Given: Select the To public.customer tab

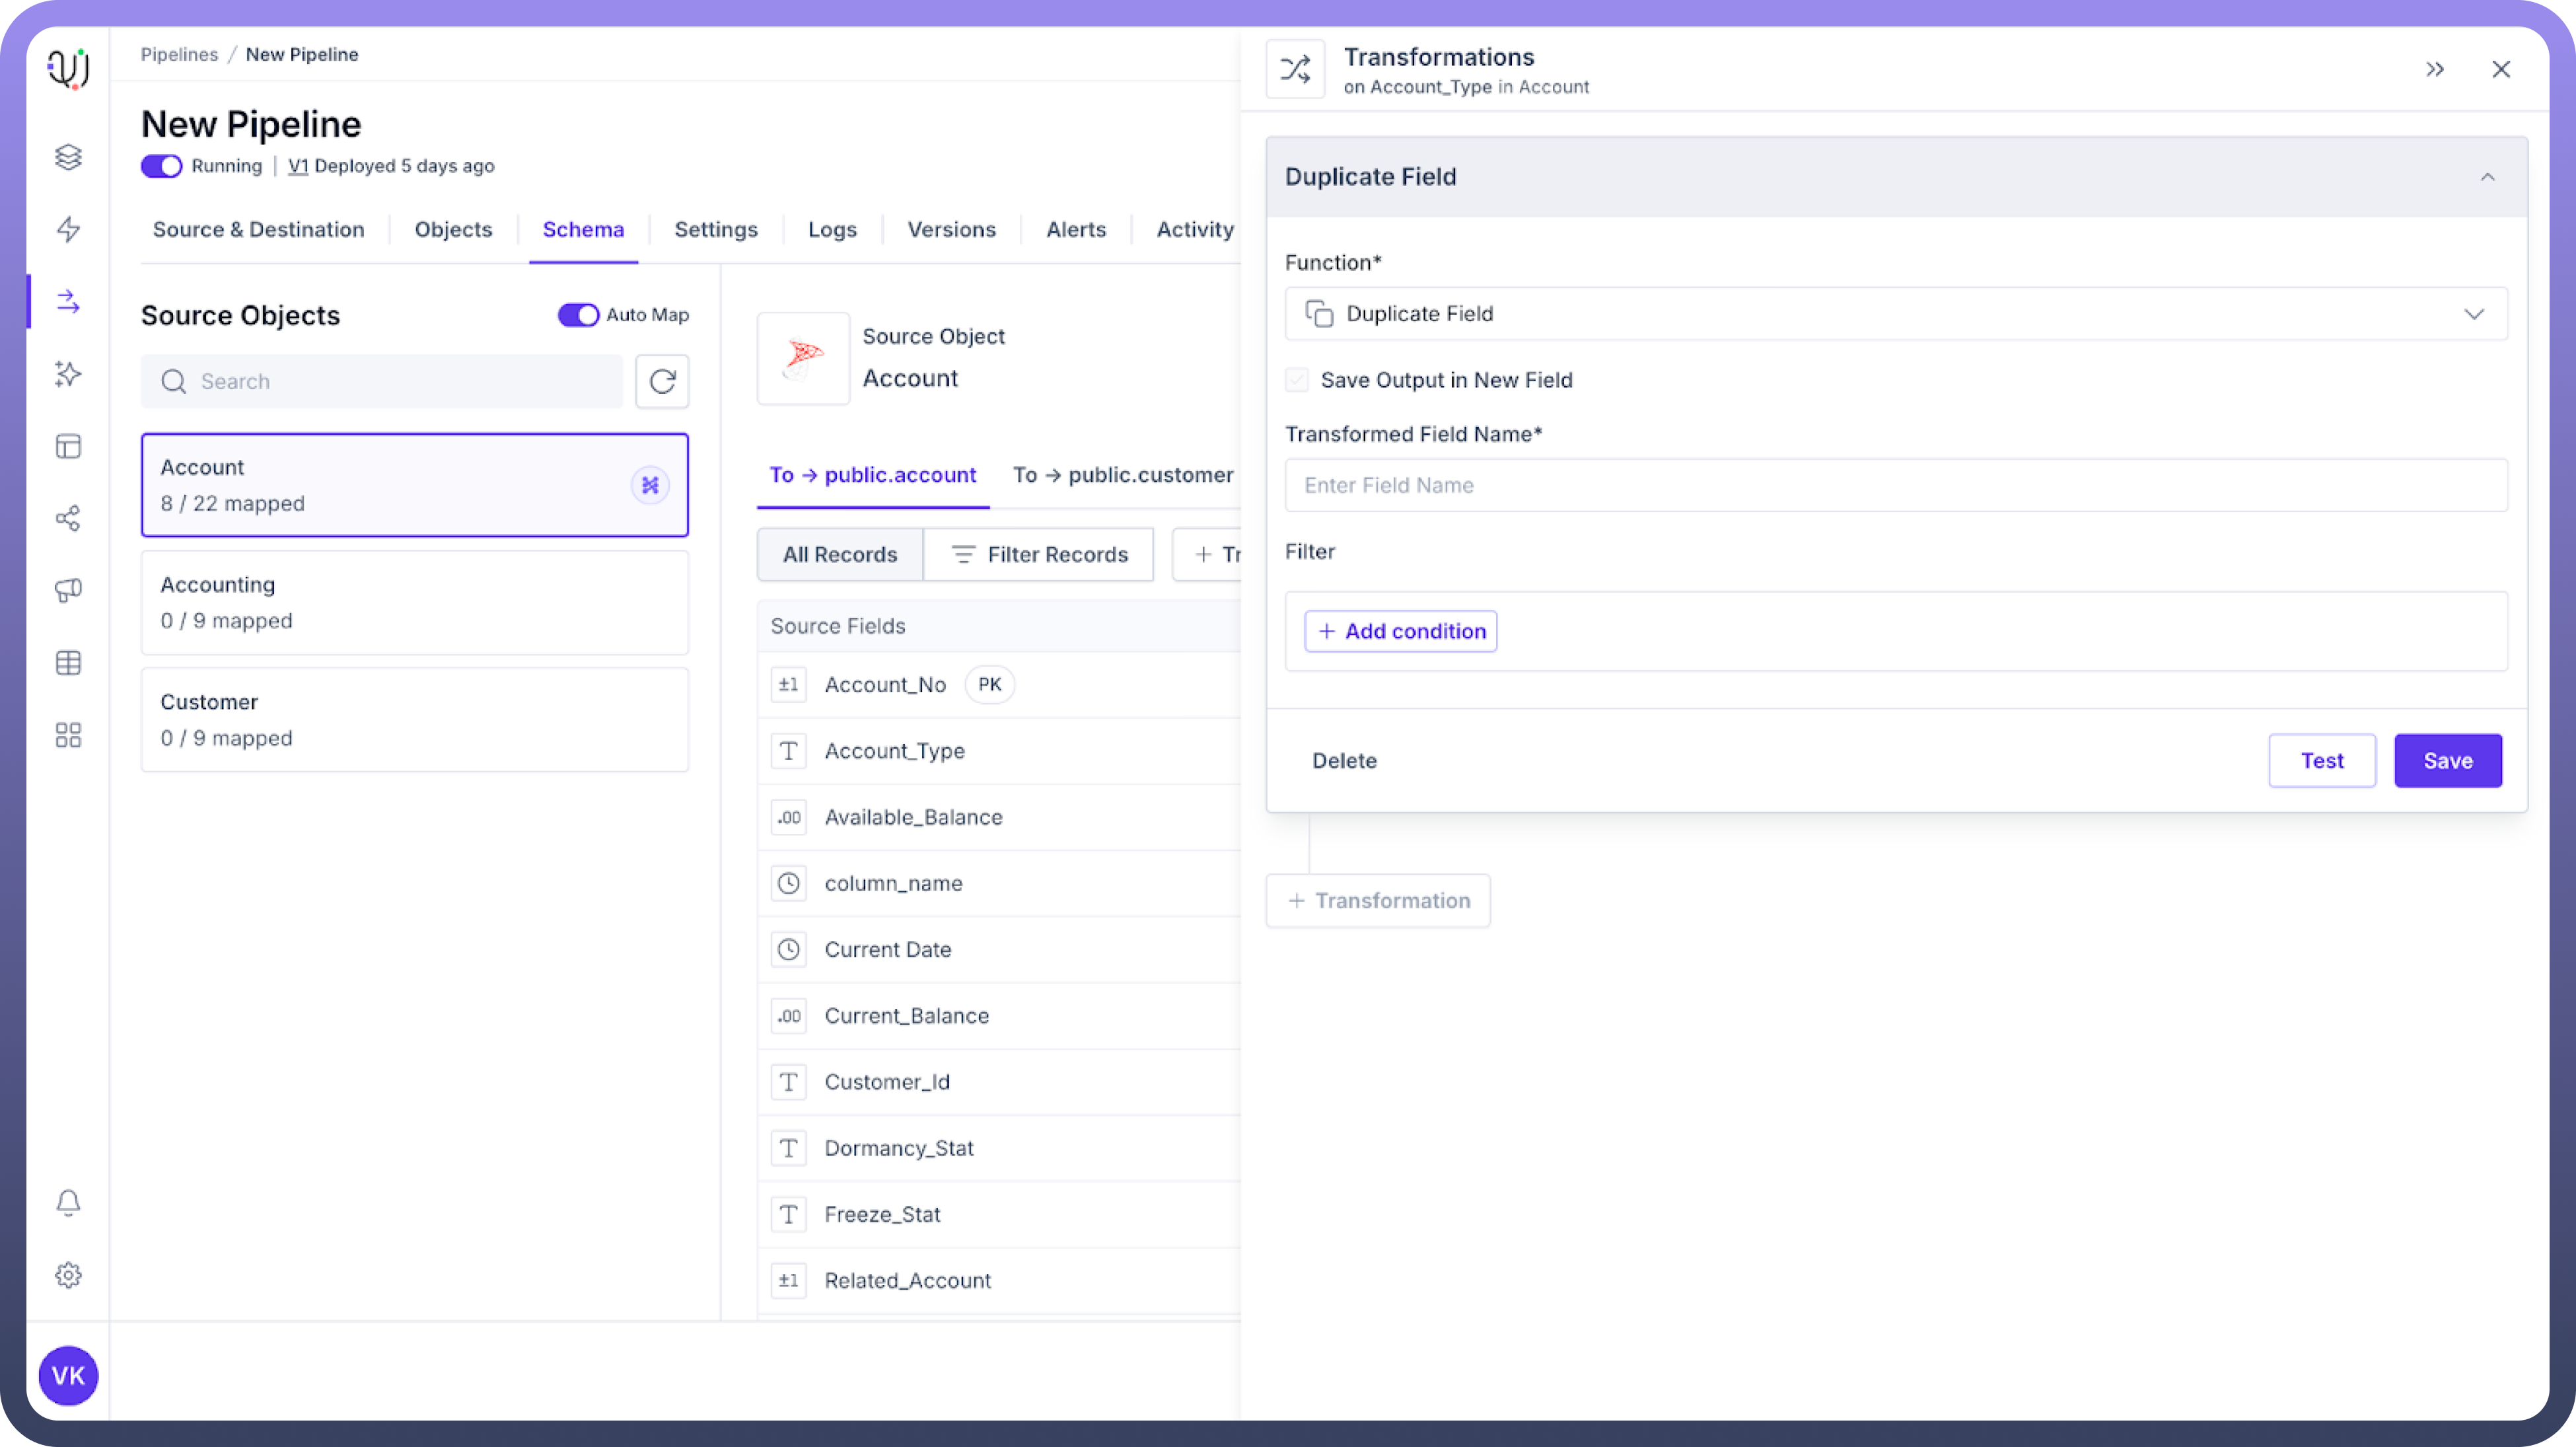Looking at the screenshot, I should click(1122, 475).
